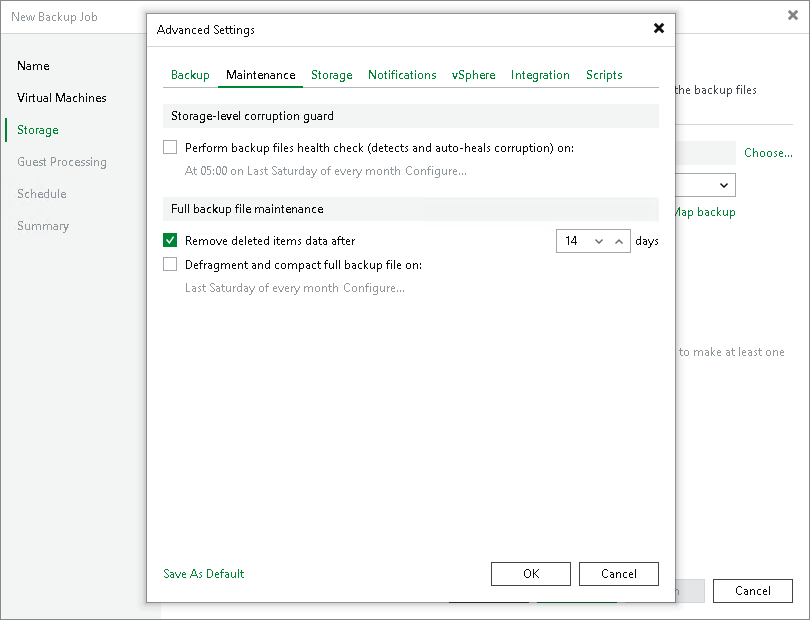Screen dimensions: 810x620
Task: Open the vSphere tab
Action: pos(473,75)
